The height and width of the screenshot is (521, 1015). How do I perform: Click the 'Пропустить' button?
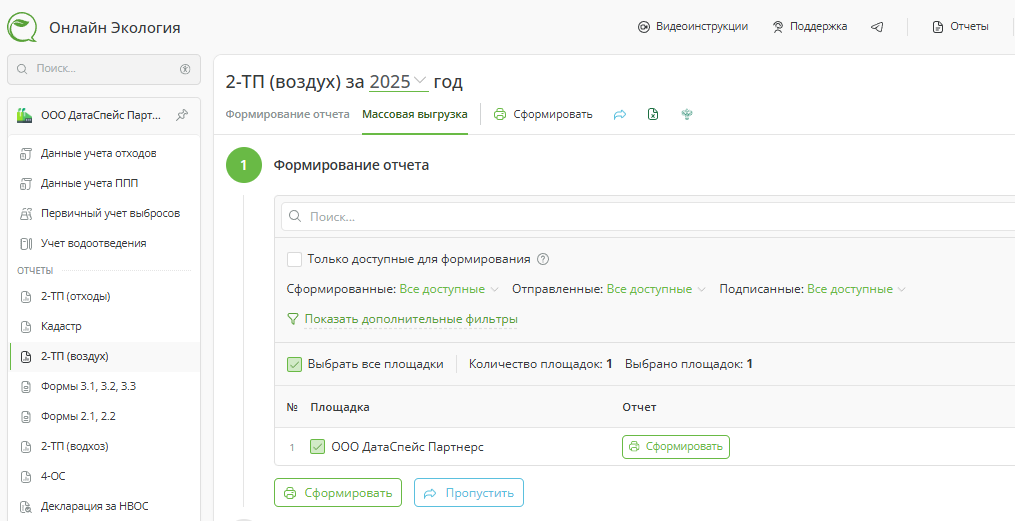point(468,493)
